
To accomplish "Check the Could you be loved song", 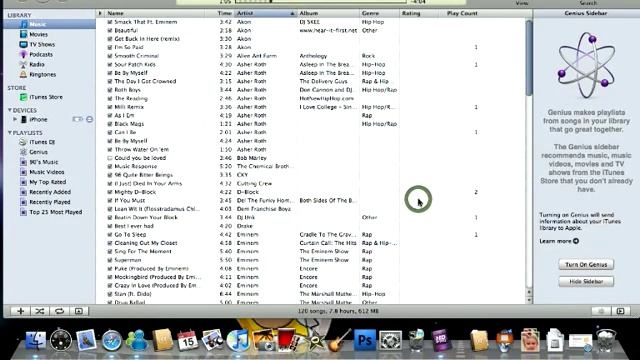I will [109, 158].
